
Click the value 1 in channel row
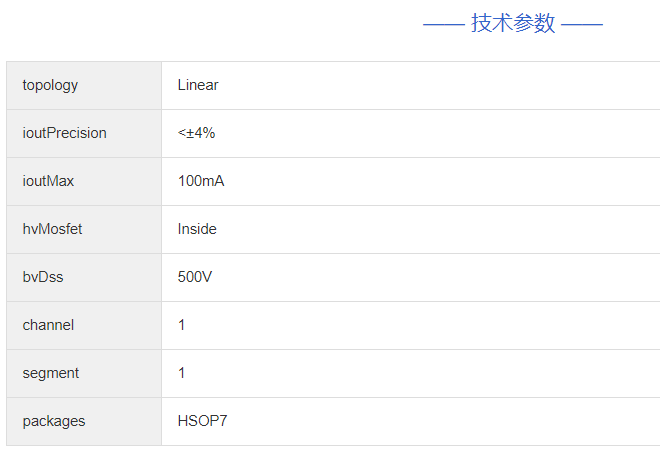(x=182, y=325)
